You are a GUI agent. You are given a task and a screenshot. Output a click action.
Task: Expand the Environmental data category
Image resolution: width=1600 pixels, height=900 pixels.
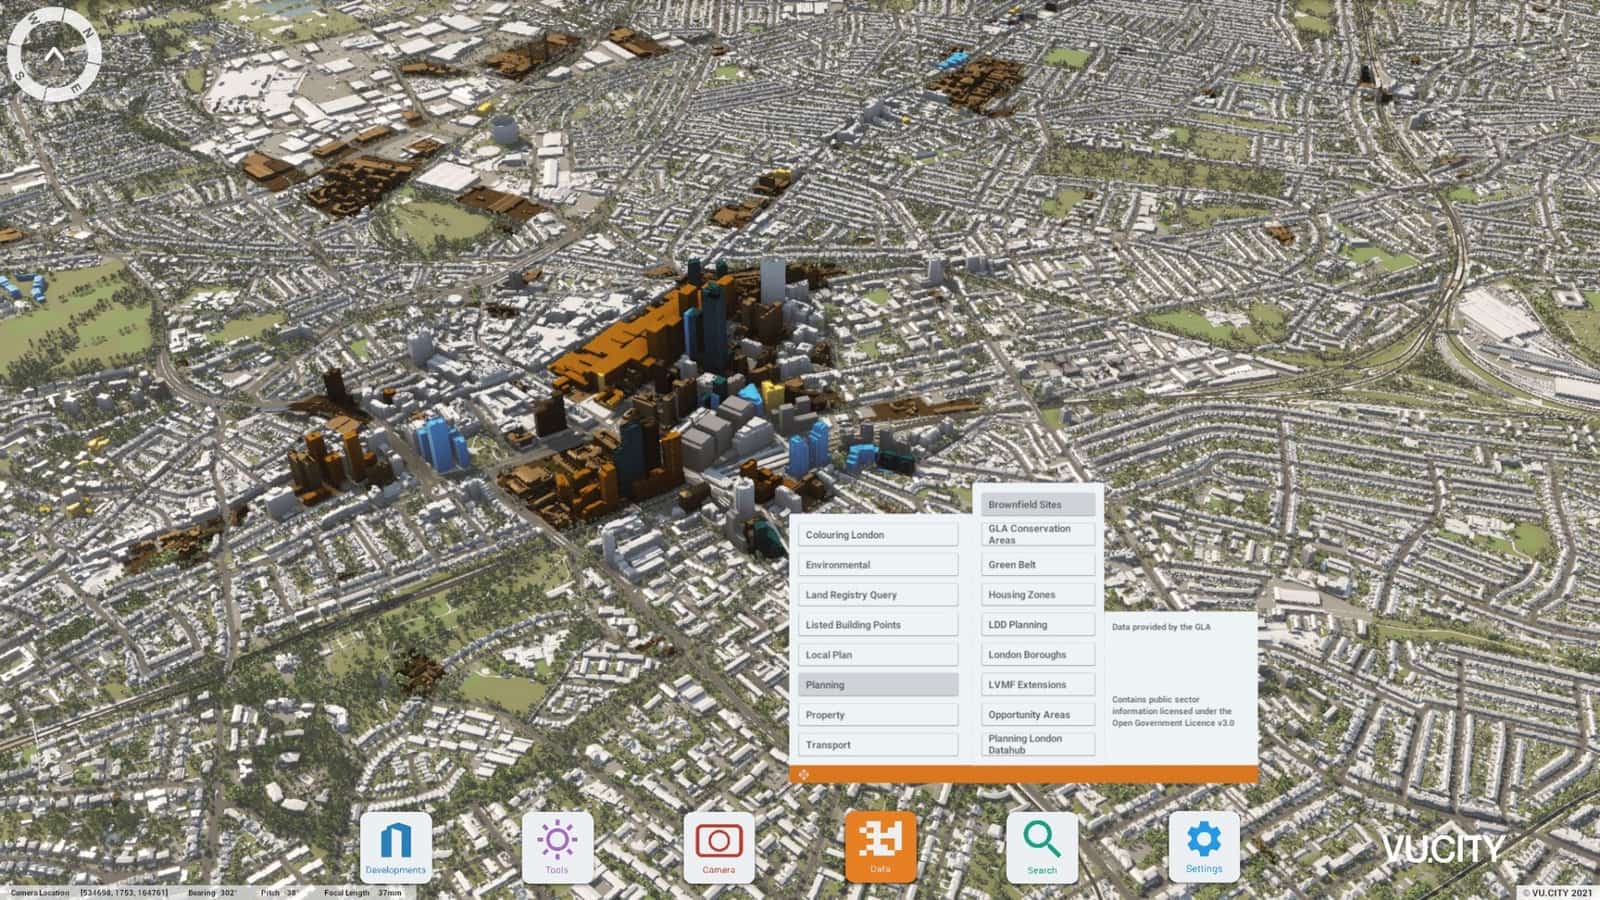877,564
